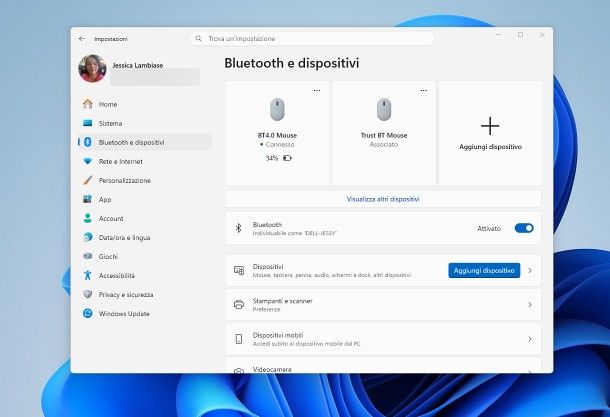The image size is (610, 417).
Task: Maximize the Impostazioni window
Action: pos(521,35)
